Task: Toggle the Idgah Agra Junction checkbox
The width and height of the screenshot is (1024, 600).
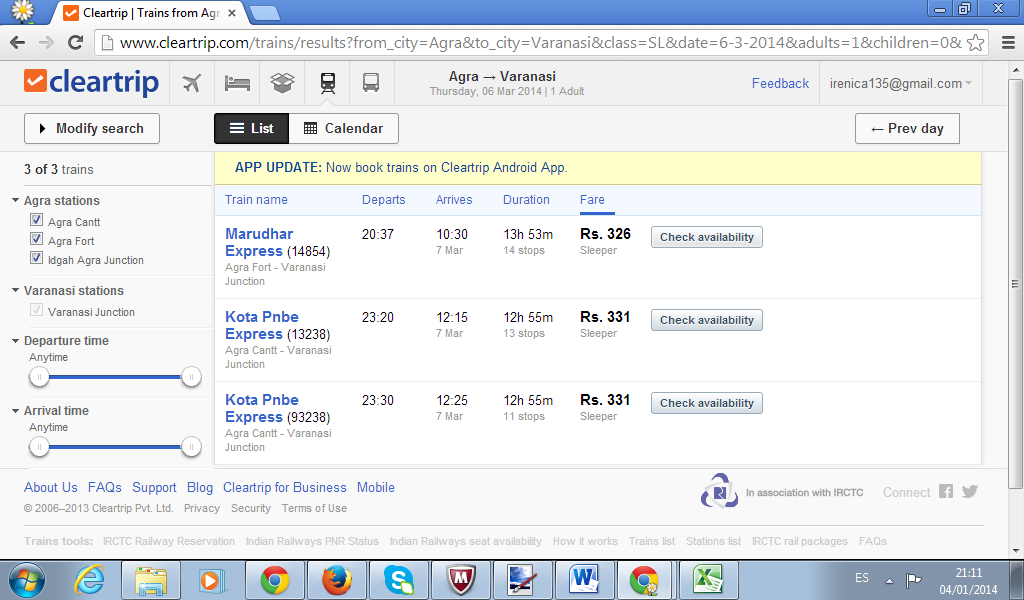Action: (x=37, y=258)
